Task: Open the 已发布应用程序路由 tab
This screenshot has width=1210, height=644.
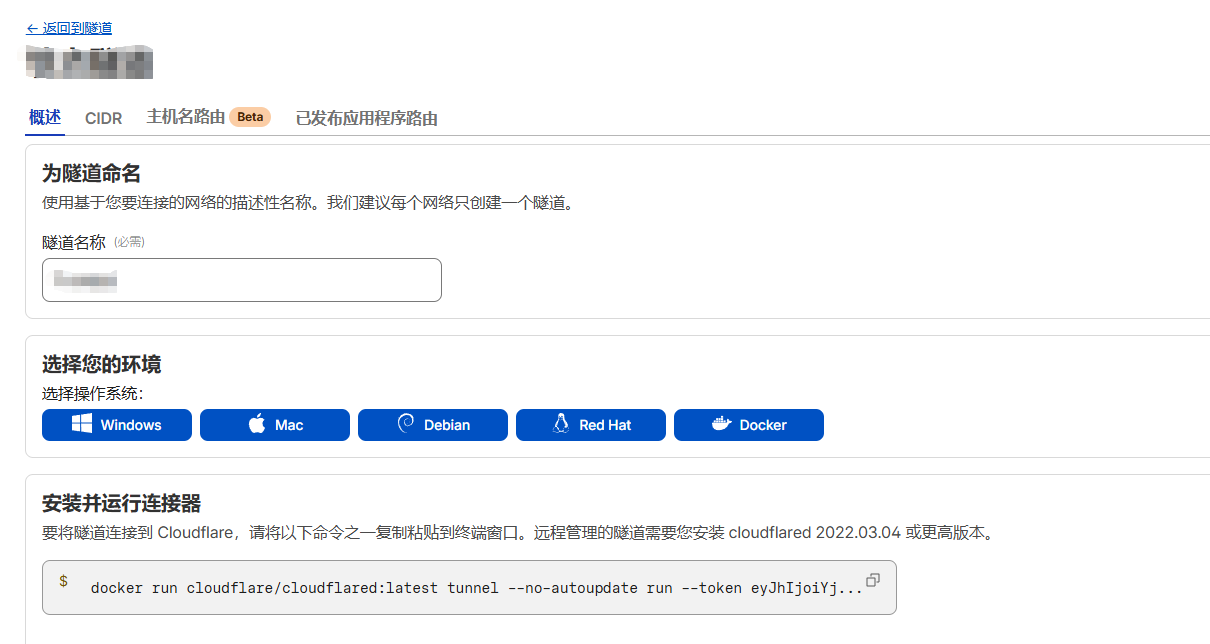Action: 366,118
